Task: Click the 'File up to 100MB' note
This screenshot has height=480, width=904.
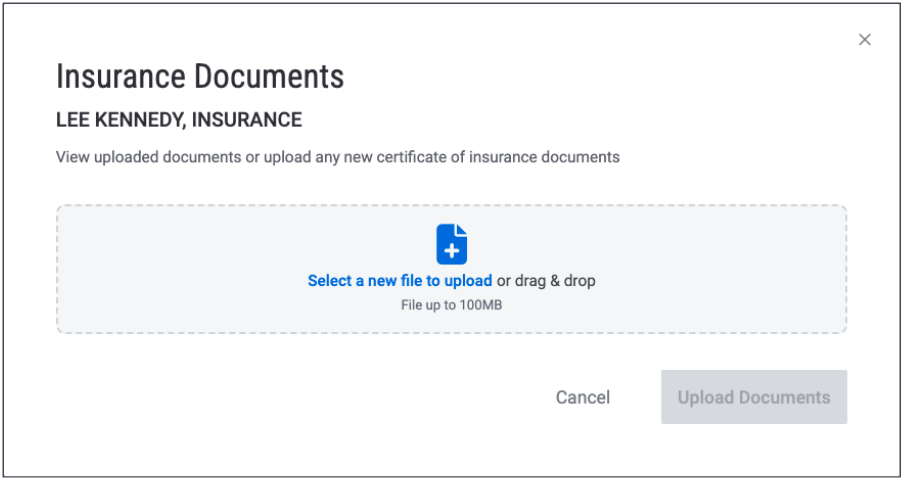Action: [451, 305]
